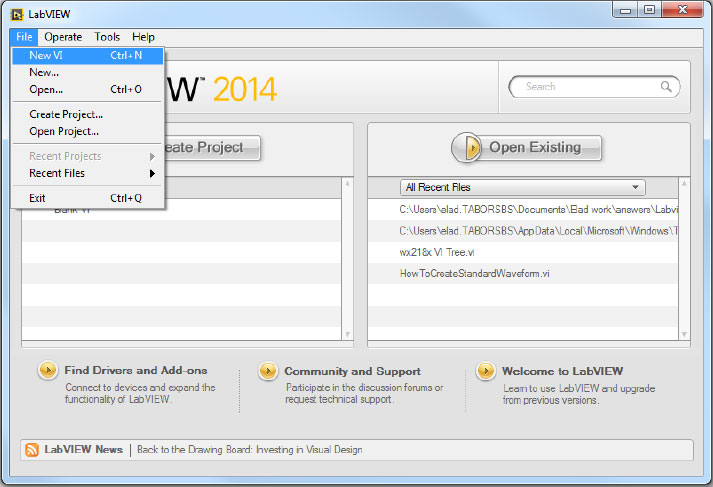Open the Tools menu
Viewport: 713px width, 487px height.
pos(107,37)
